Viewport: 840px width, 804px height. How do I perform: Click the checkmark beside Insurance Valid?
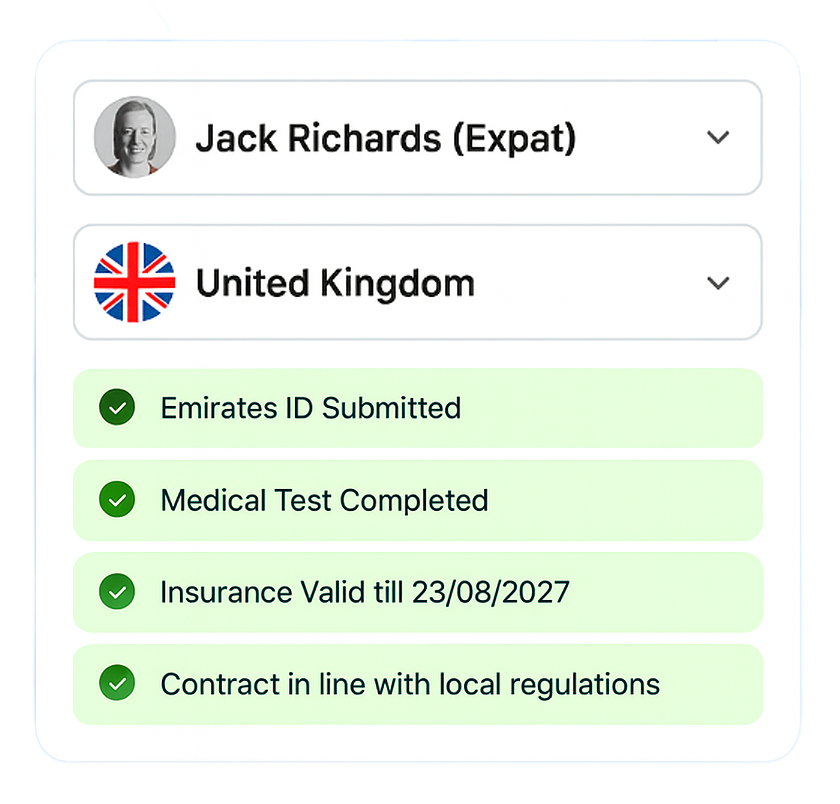(117, 592)
